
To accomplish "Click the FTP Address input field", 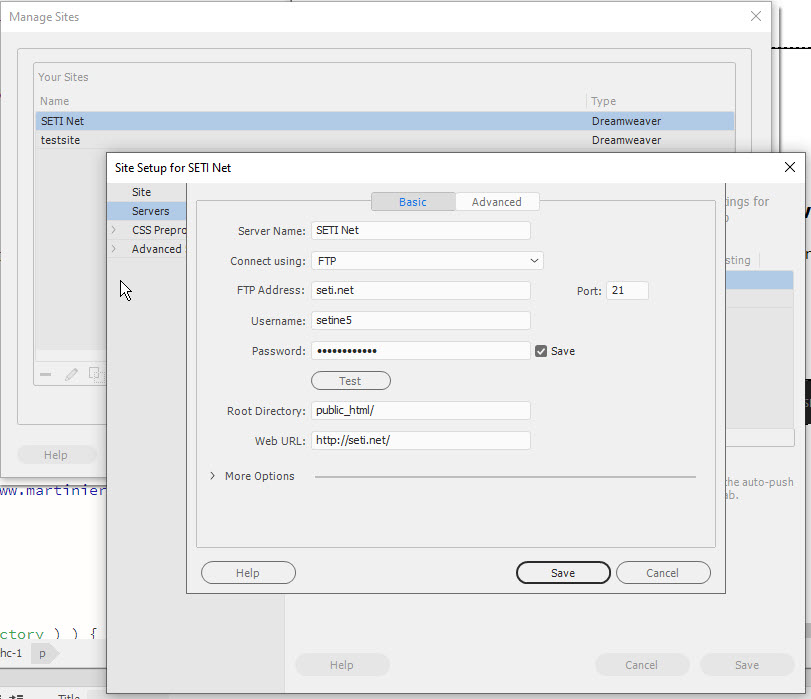I will pos(420,291).
